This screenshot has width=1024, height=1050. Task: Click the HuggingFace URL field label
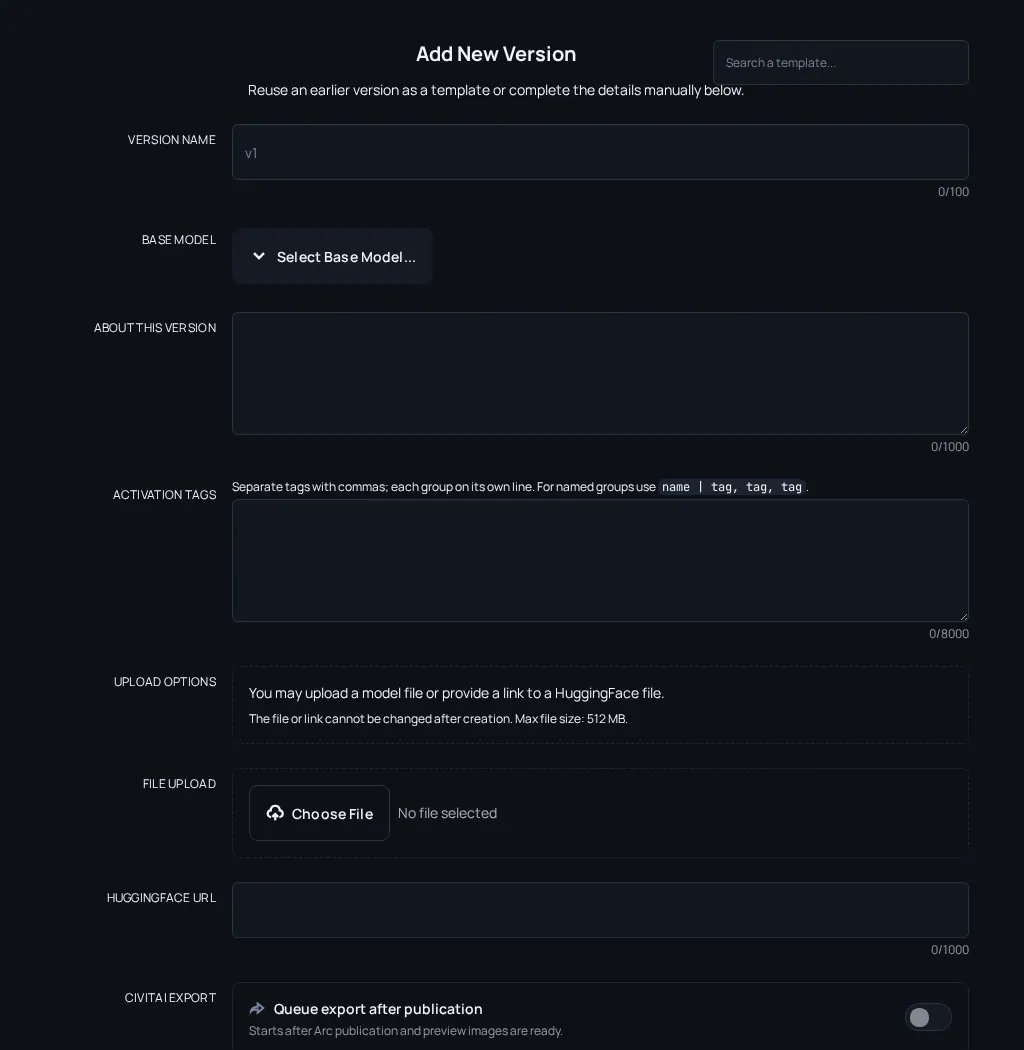pos(161,897)
